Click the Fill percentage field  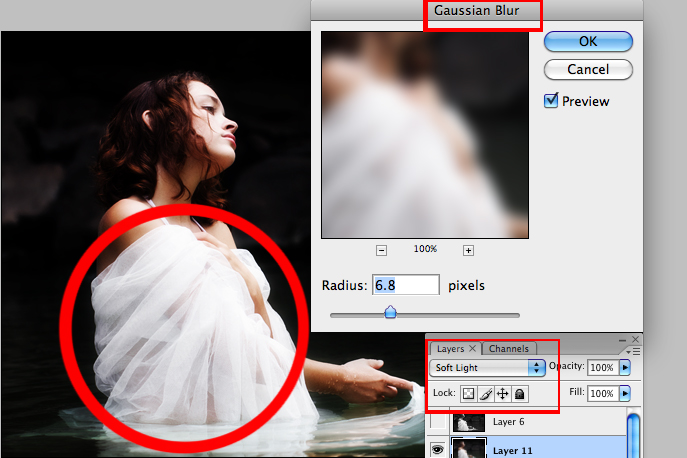(x=602, y=393)
